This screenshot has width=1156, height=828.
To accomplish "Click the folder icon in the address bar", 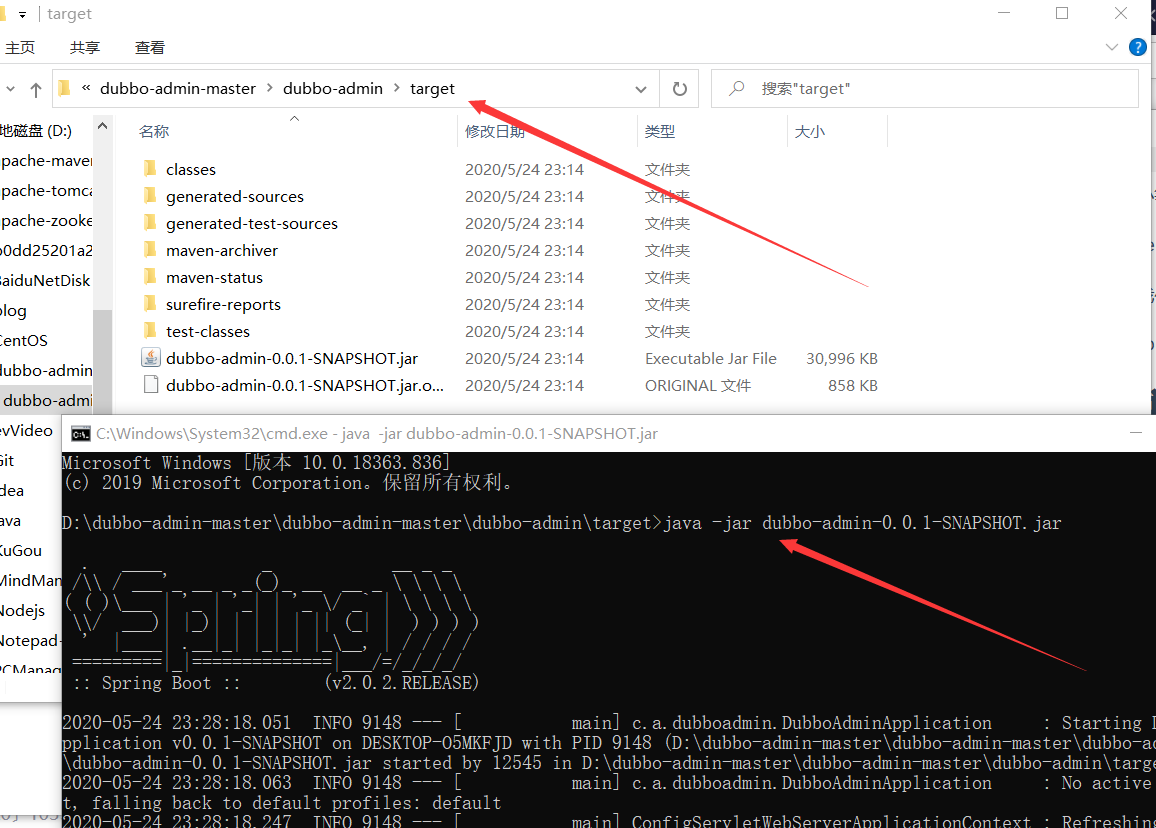I will pyautogui.click(x=64, y=88).
